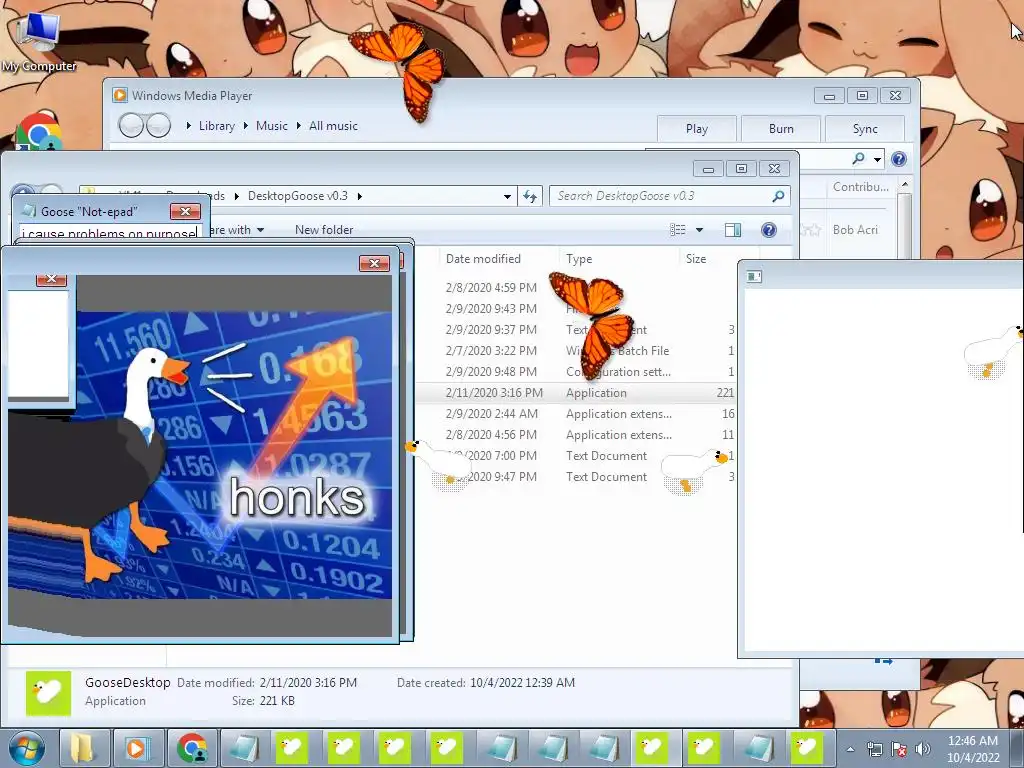Viewport: 1024px width, 768px height.
Task: Click the Media Player scrollbar up arrow
Action: click(904, 185)
